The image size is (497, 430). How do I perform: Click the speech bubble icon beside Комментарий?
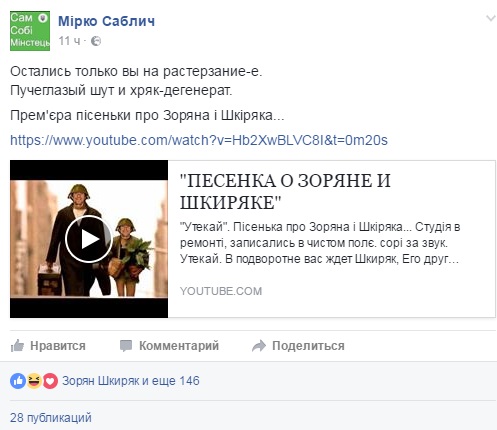126,346
